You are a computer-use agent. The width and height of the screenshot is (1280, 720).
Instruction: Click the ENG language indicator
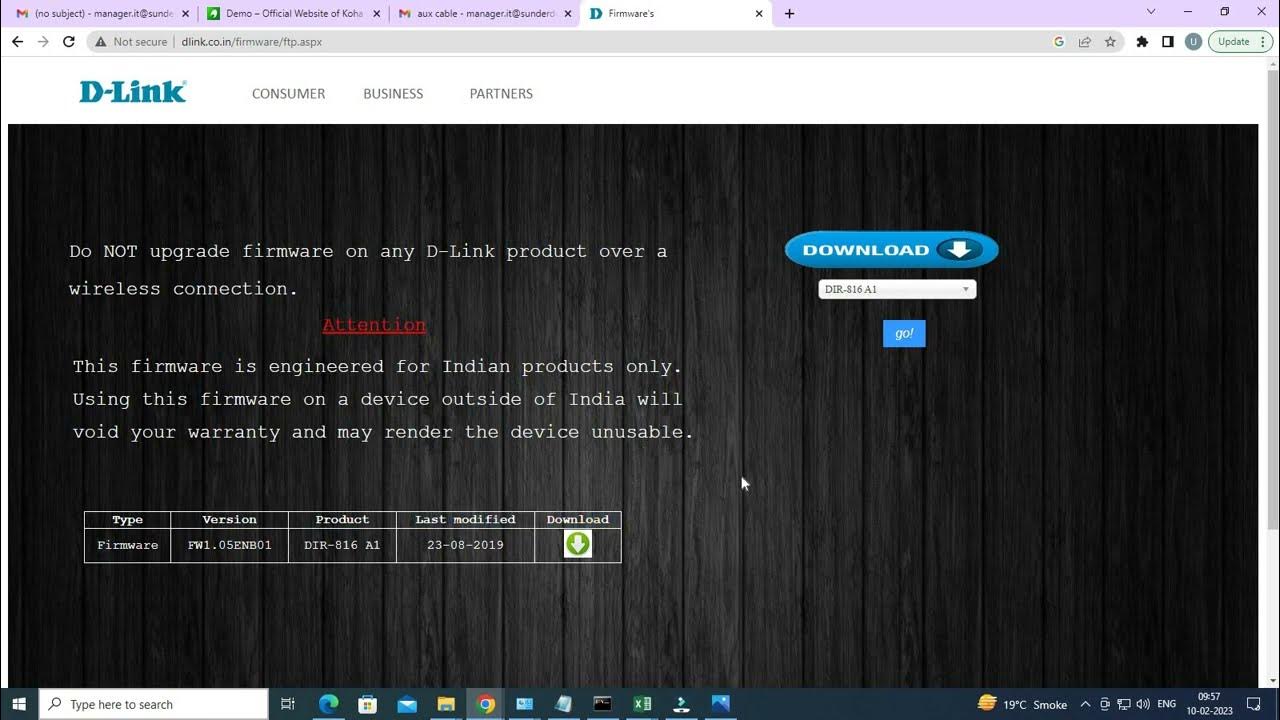pos(1166,704)
